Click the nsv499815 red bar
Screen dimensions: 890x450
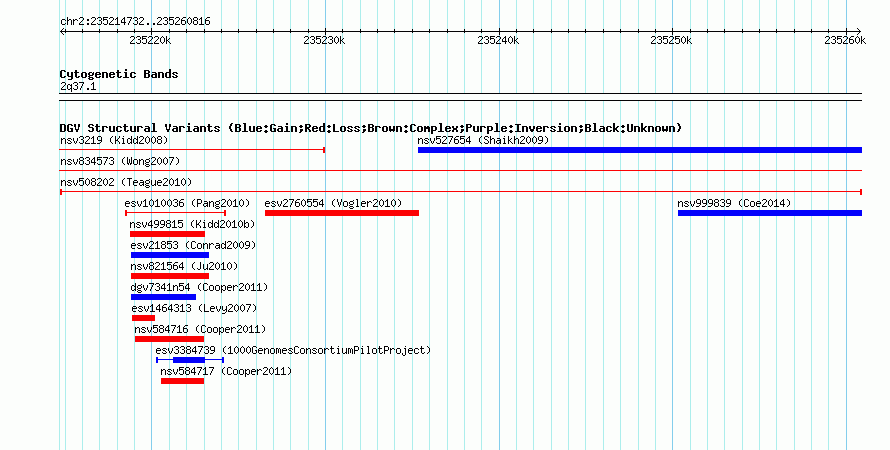click(x=167, y=234)
